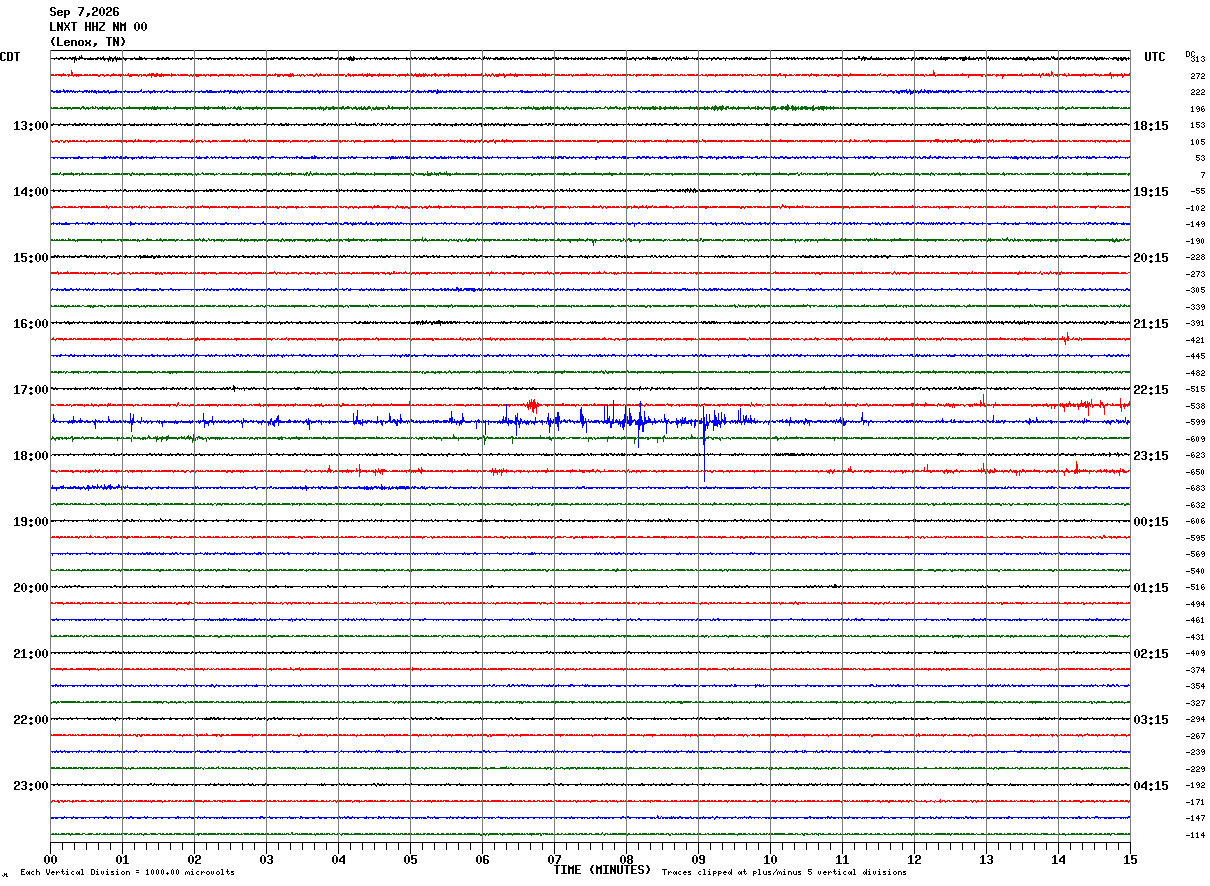Click the minute 00 tick label

point(51,859)
